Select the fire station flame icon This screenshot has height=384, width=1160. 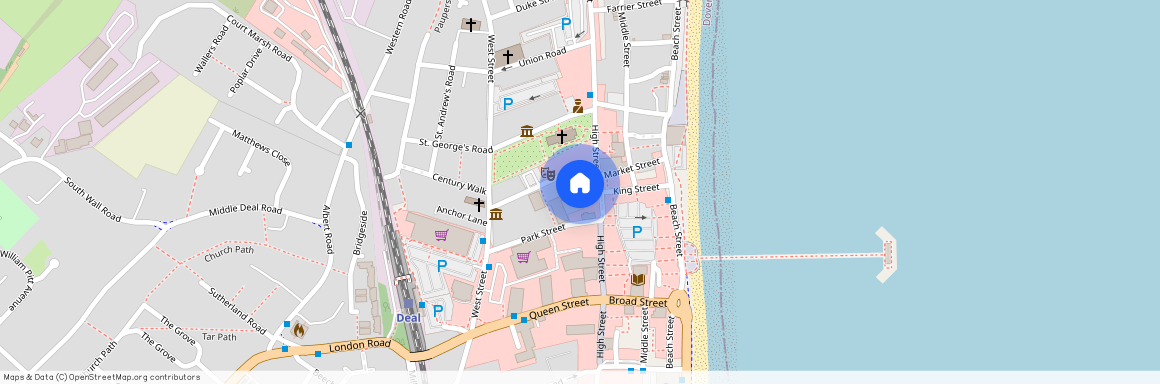coord(299,329)
